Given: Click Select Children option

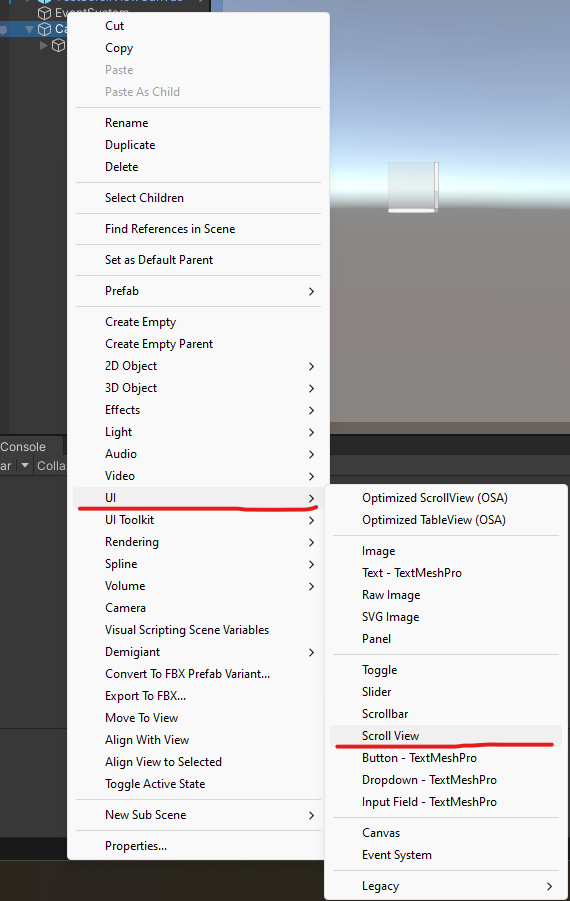Looking at the screenshot, I should [198, 198].
